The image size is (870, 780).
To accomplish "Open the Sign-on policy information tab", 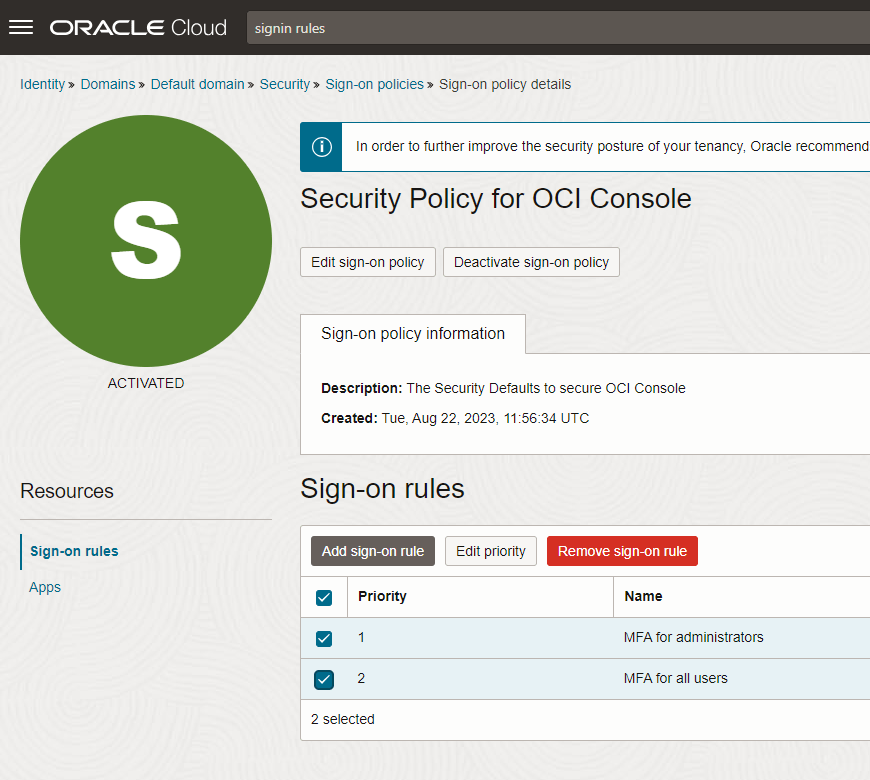I will click(412, 334).
